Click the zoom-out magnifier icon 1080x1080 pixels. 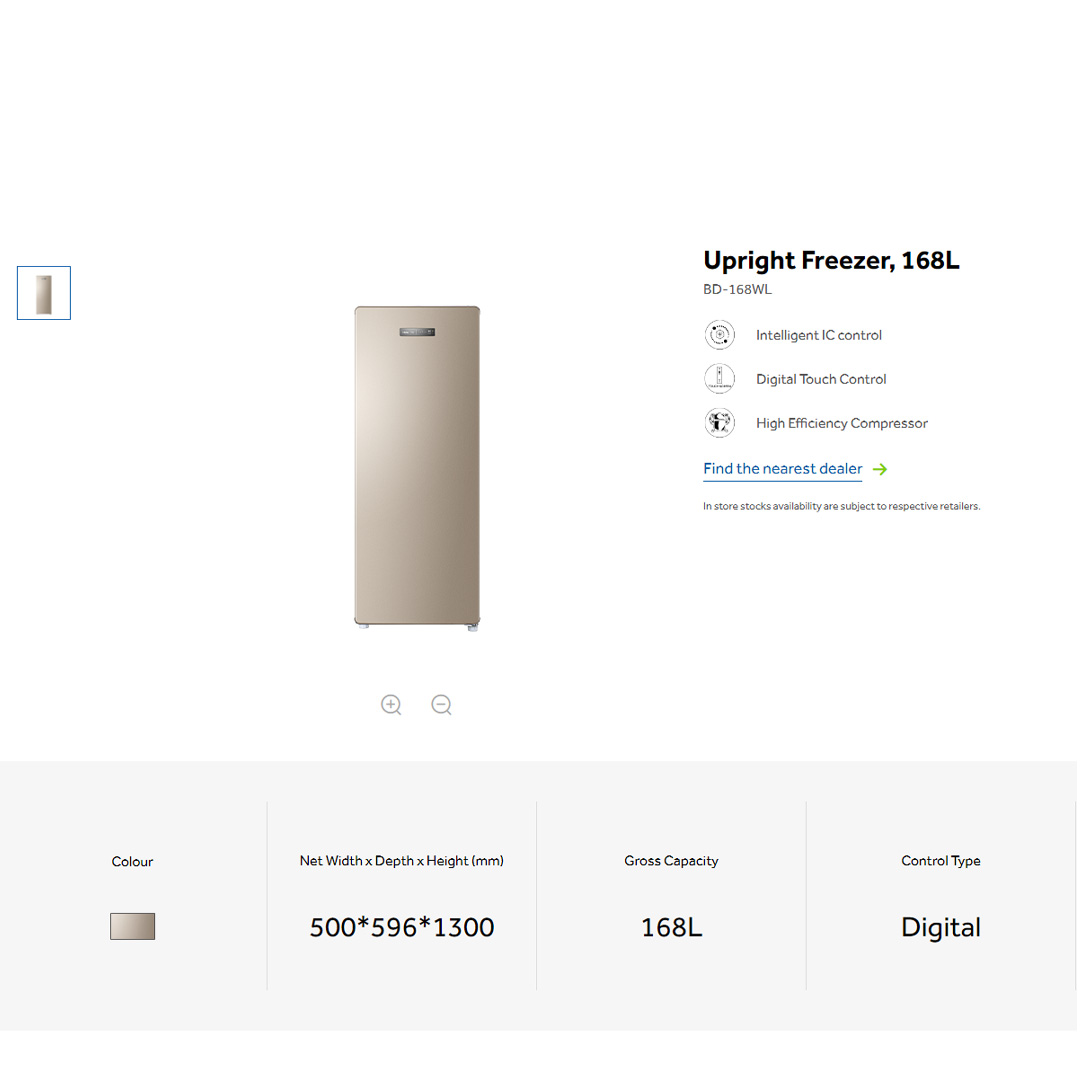click(x=441, y=704)
